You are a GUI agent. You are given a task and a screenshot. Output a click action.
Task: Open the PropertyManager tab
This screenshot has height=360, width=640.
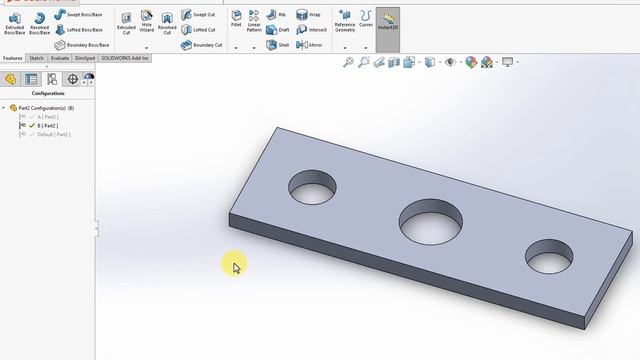click(x=31, y=79)
